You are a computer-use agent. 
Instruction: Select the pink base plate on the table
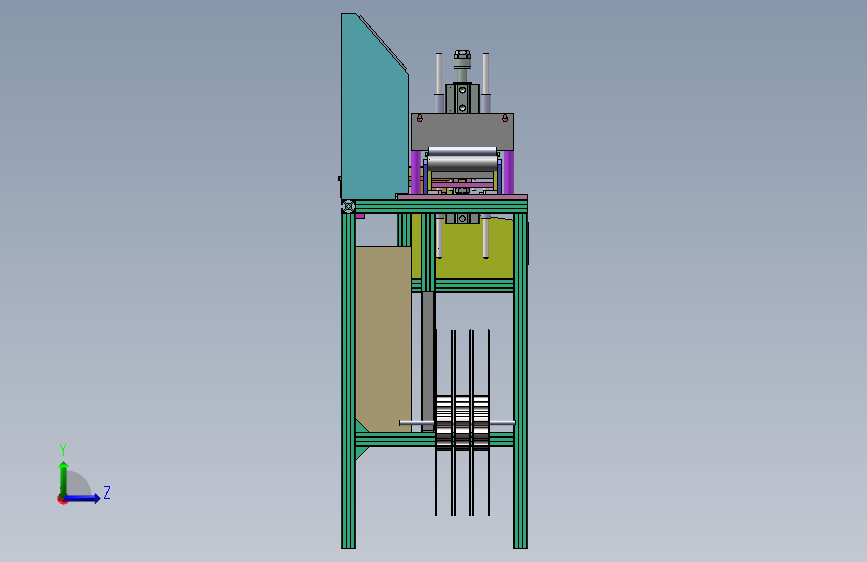[x=462, y=197]
